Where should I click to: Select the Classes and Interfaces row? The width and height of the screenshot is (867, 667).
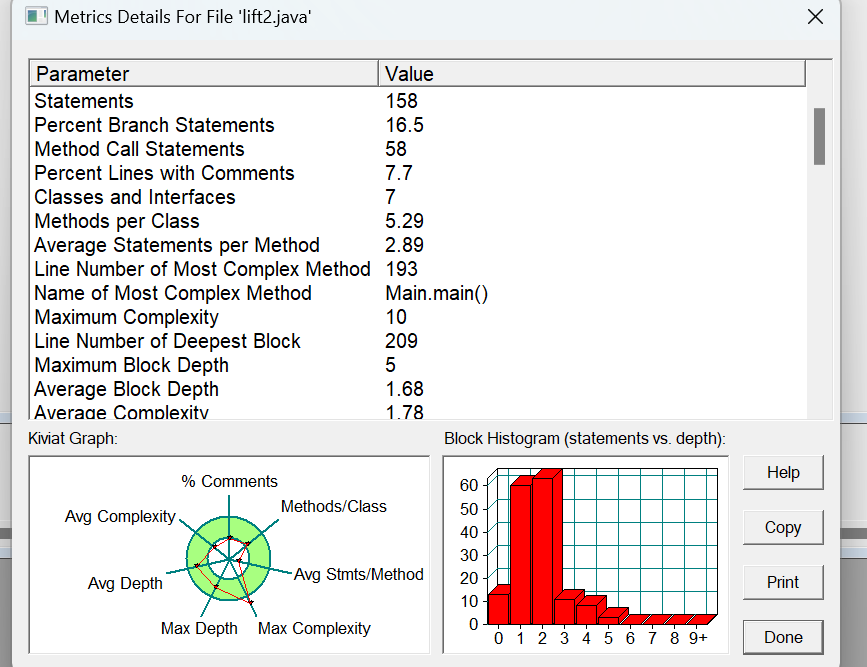(418, 197)
